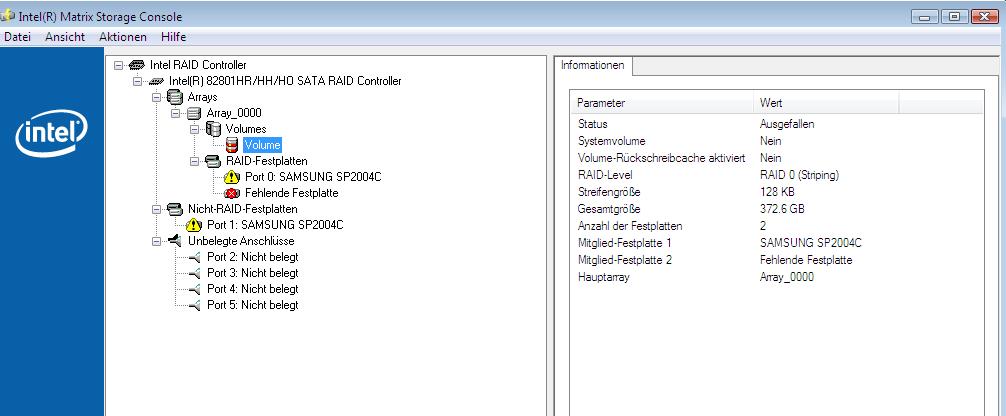This screenshot has width=1006, height=416.
Task: Click the RAID-Level parameter row
Action: [777, 175]
